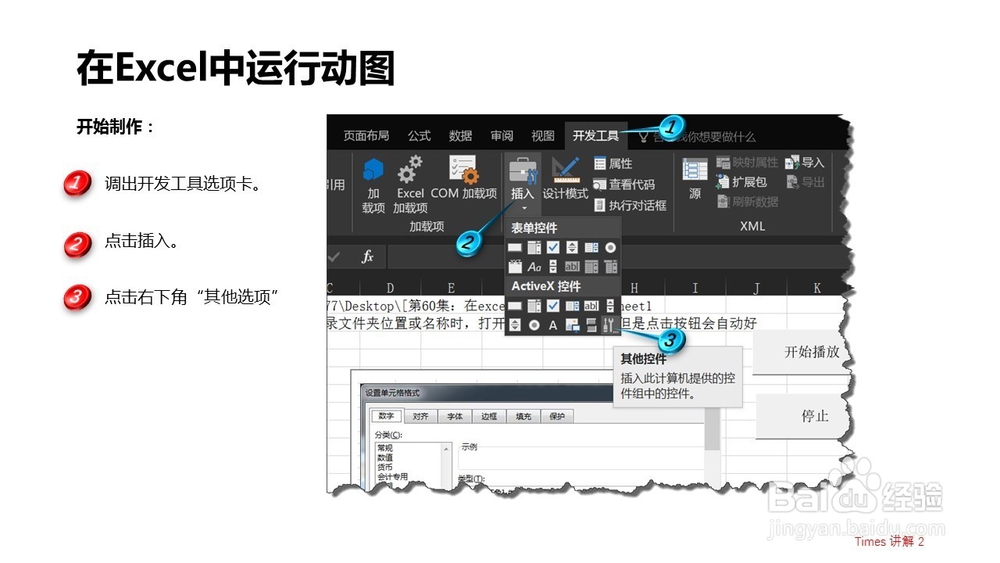This screenshot has height=563, width=1000.
Task: Switch to the 公式 ribbon tab
Action: click(419, 136)
